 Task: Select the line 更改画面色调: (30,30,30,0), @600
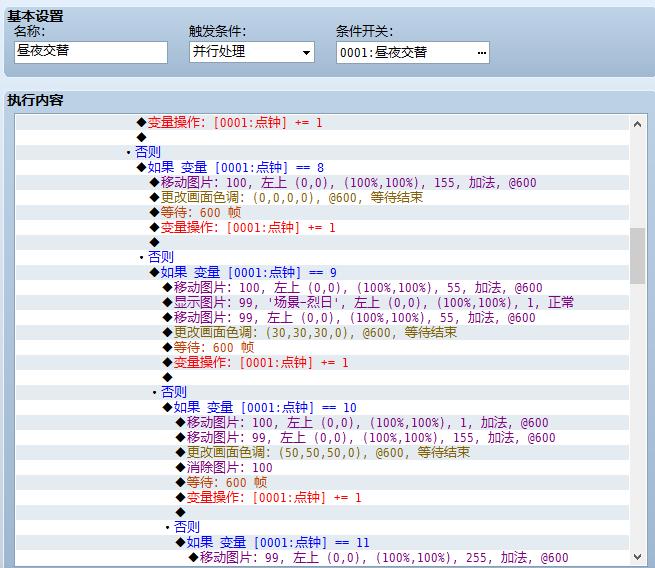(x=322, y=332)
